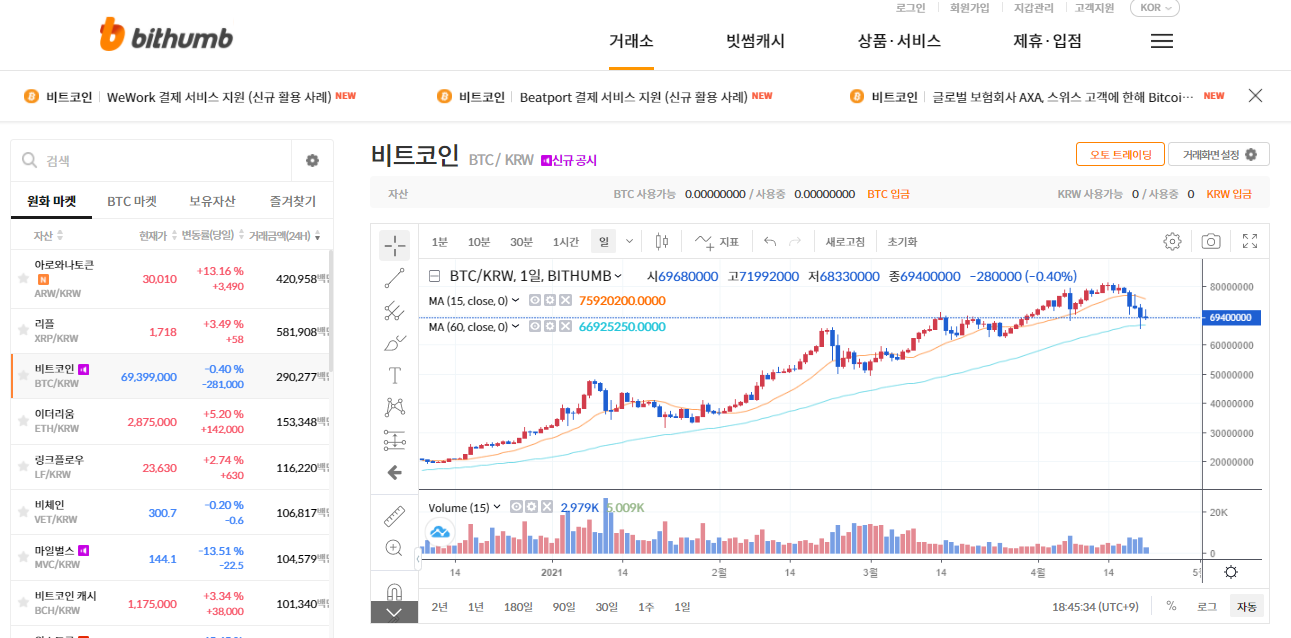Expand BTC/KRW symbol legend chevron
This screenshot has width=1291, height=638.
pyautogui.click(x=618, y=276)
